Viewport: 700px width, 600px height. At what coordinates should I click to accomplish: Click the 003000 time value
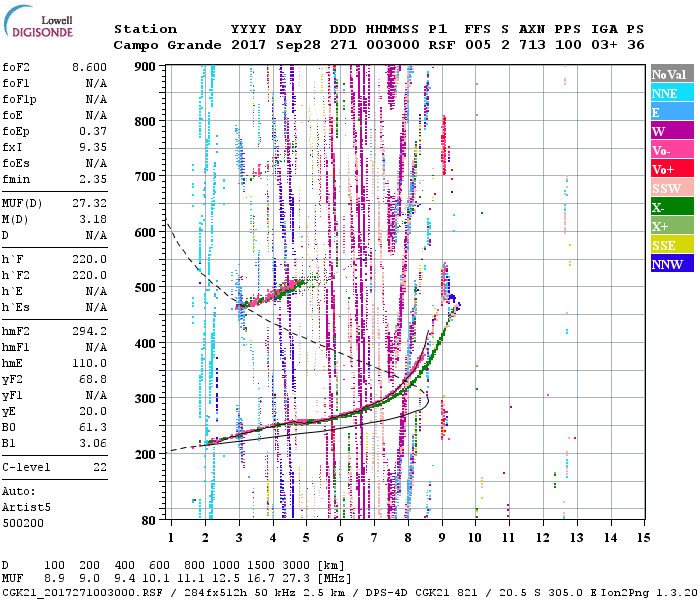point(393,45)
